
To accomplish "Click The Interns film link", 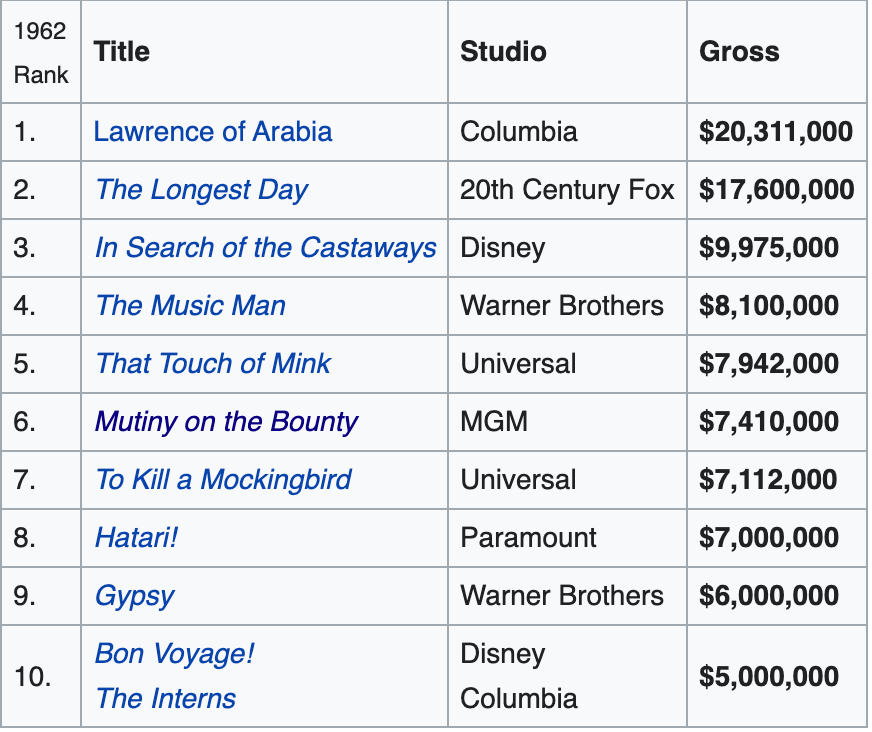I will 165,698.
